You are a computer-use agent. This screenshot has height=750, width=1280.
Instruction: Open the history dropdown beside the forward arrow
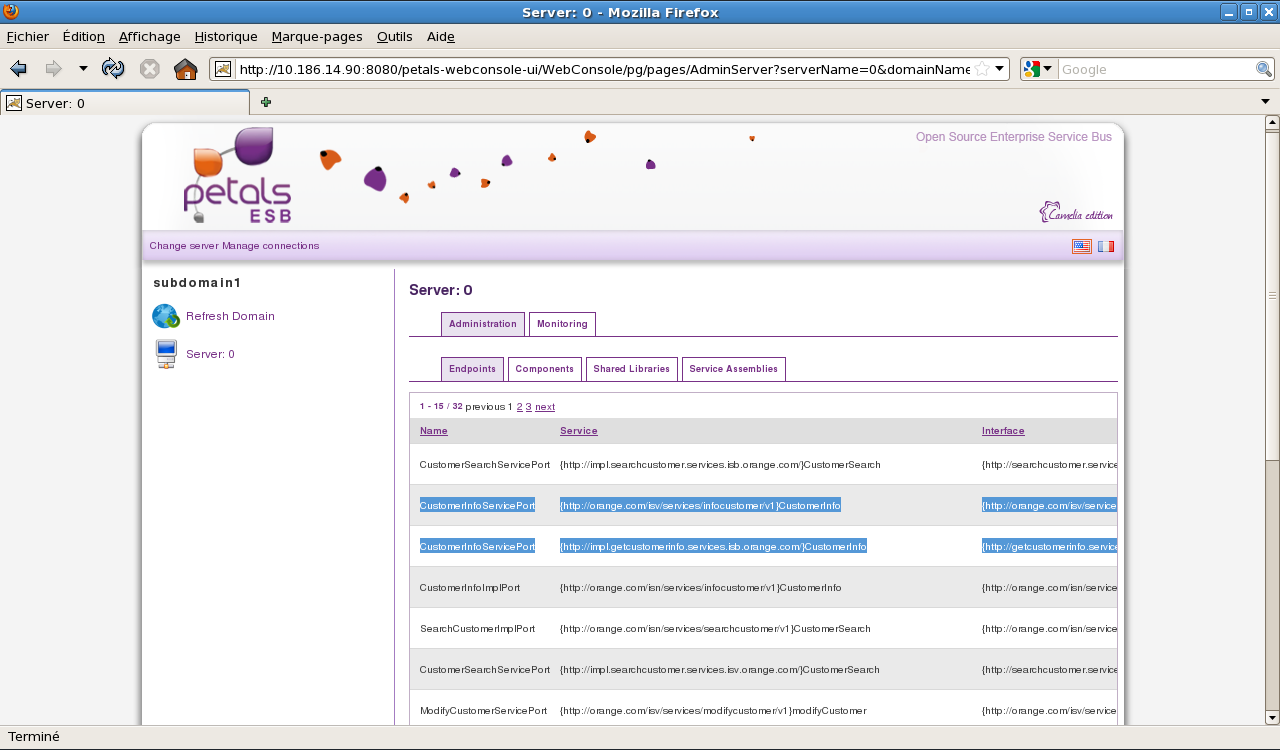click(83, 69)
